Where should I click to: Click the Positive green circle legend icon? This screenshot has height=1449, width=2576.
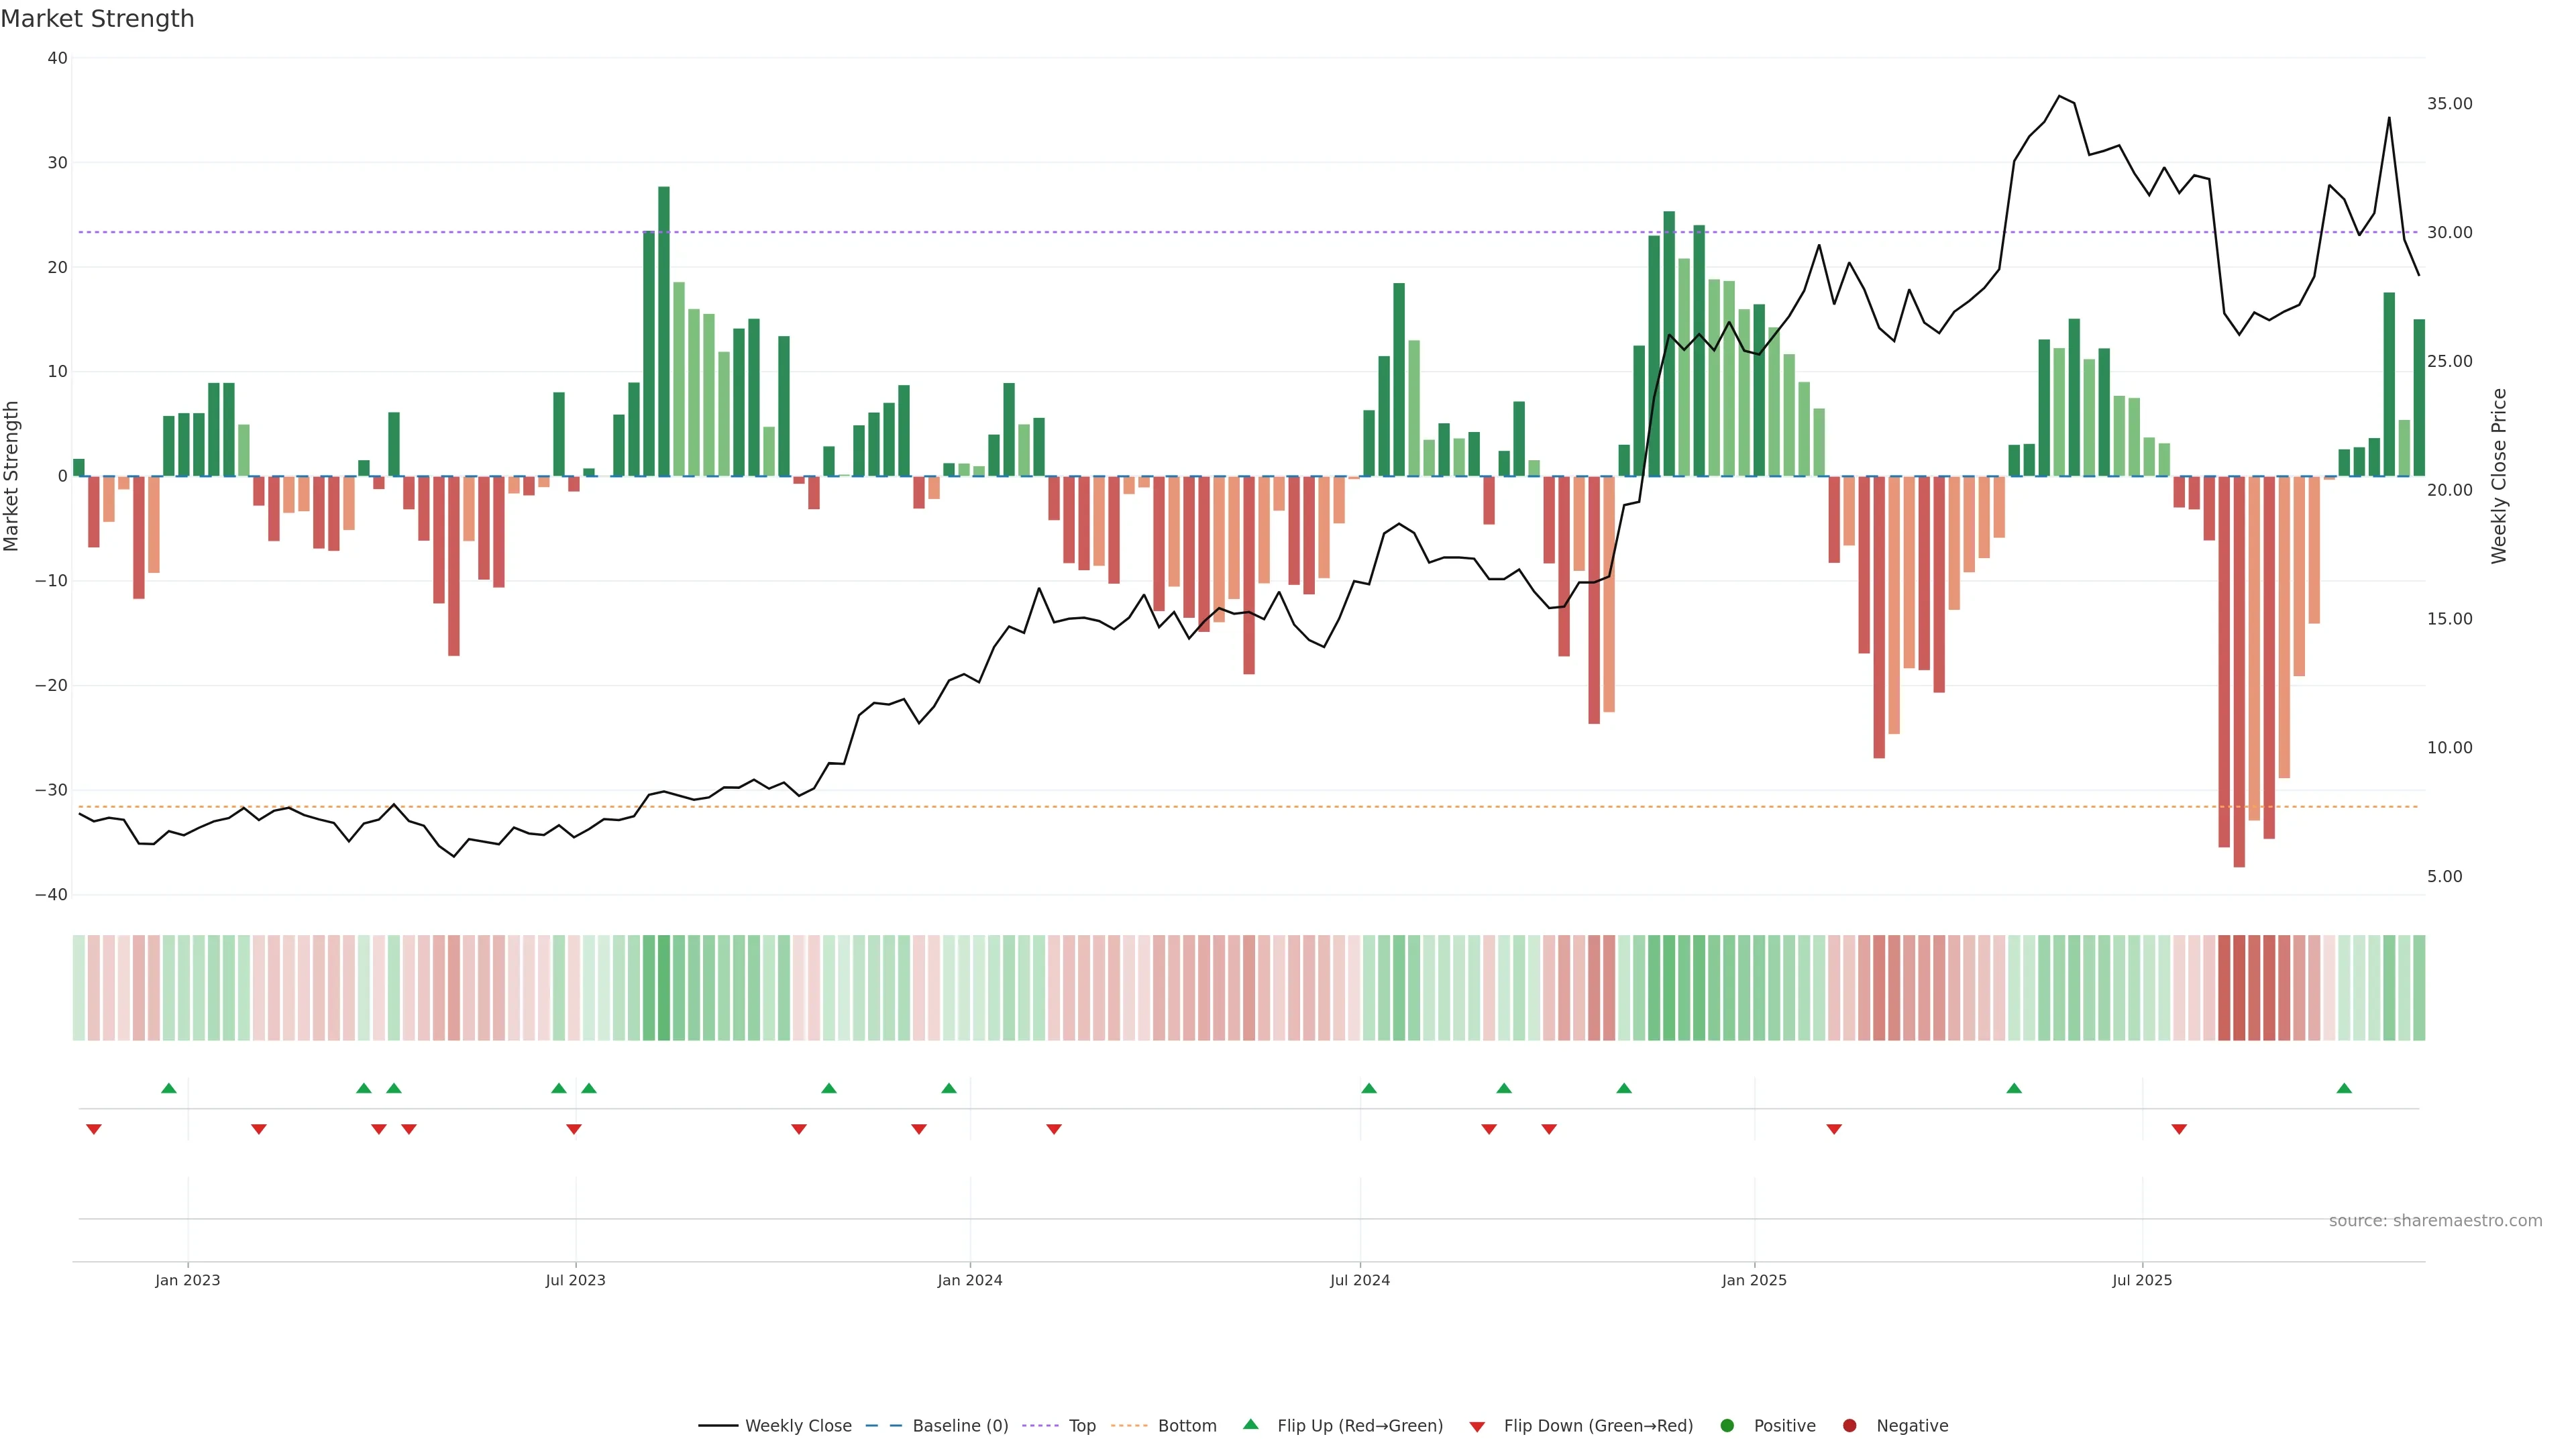1727,1426
